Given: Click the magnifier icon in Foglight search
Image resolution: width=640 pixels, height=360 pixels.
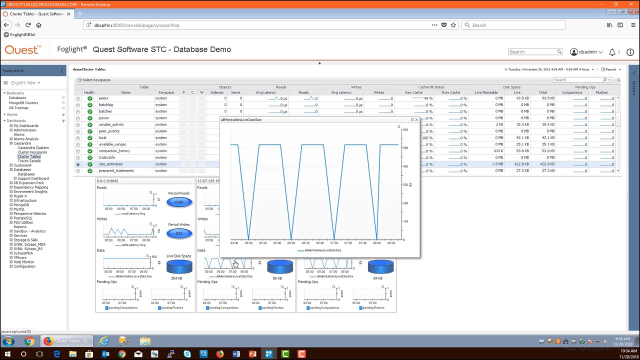Looking at the screenshot, I should [559, 52].
